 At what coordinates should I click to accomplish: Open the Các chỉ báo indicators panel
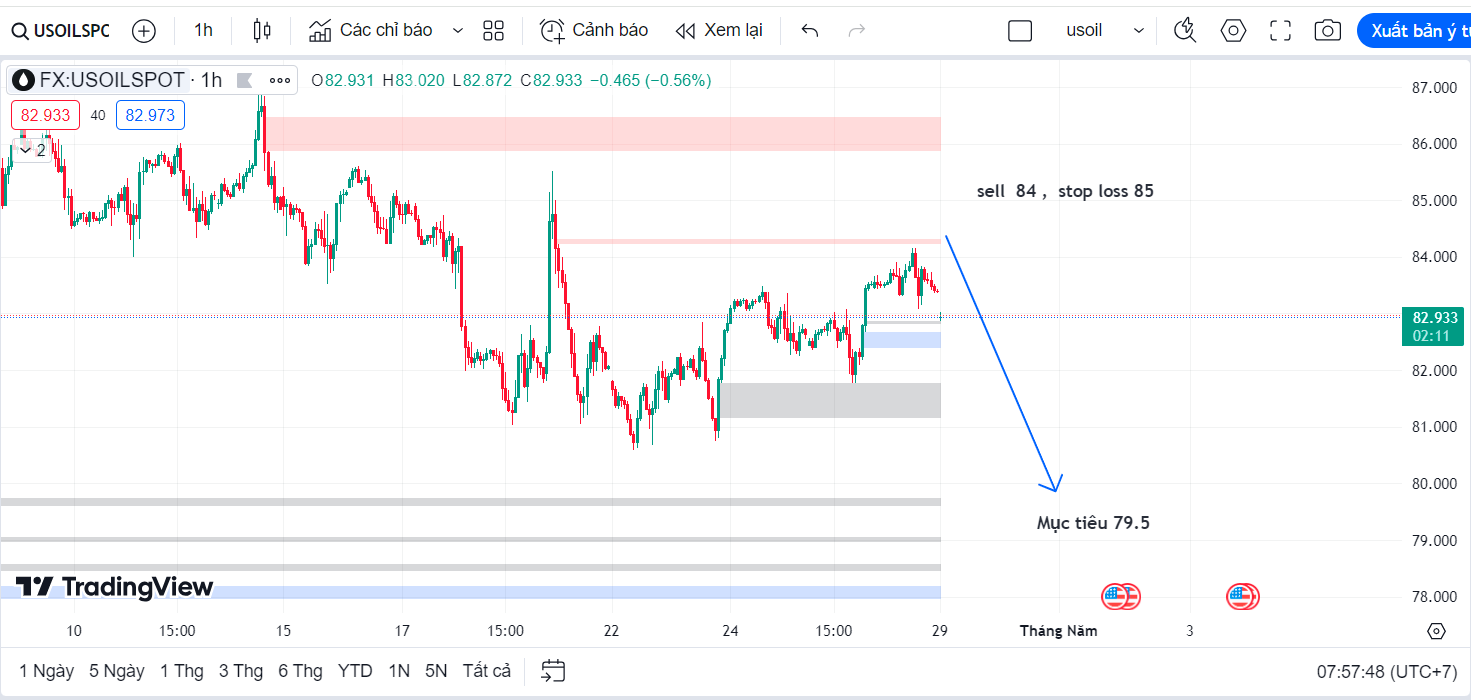click(x=371, y=31)
